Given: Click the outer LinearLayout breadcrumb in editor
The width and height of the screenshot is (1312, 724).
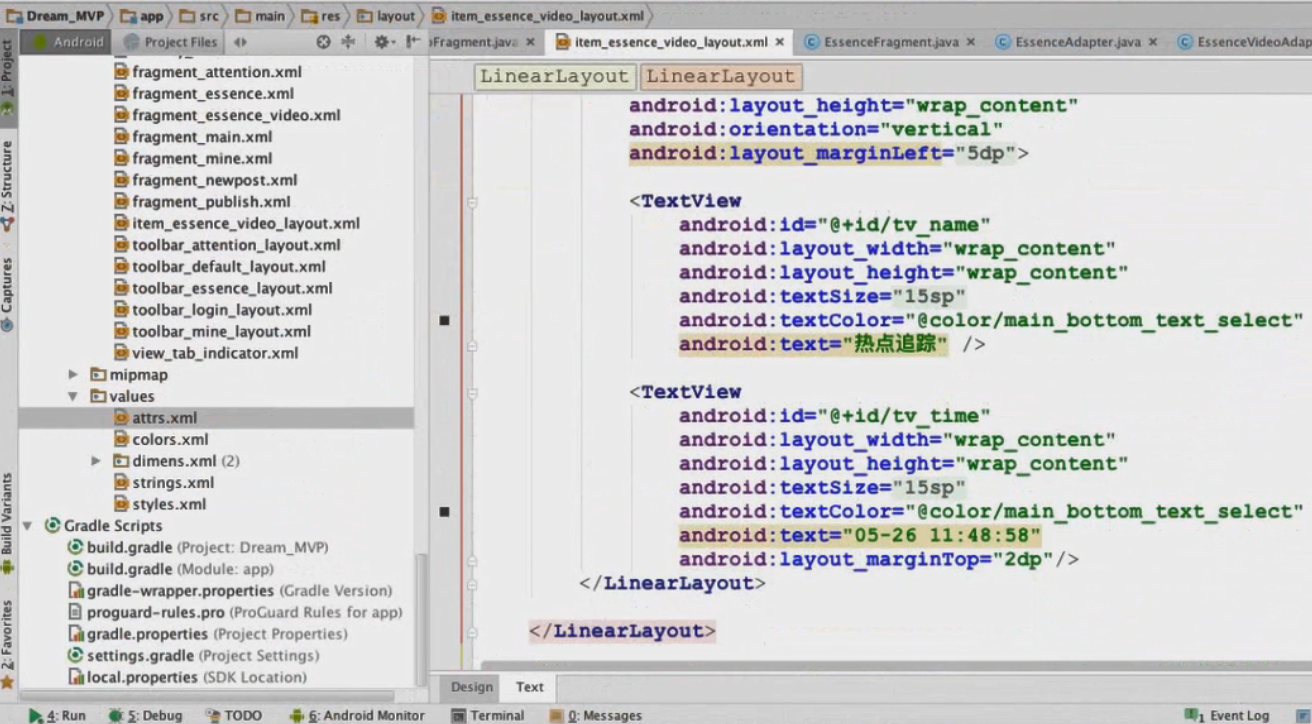Looking at the screenshot, I should click(555, 76).
